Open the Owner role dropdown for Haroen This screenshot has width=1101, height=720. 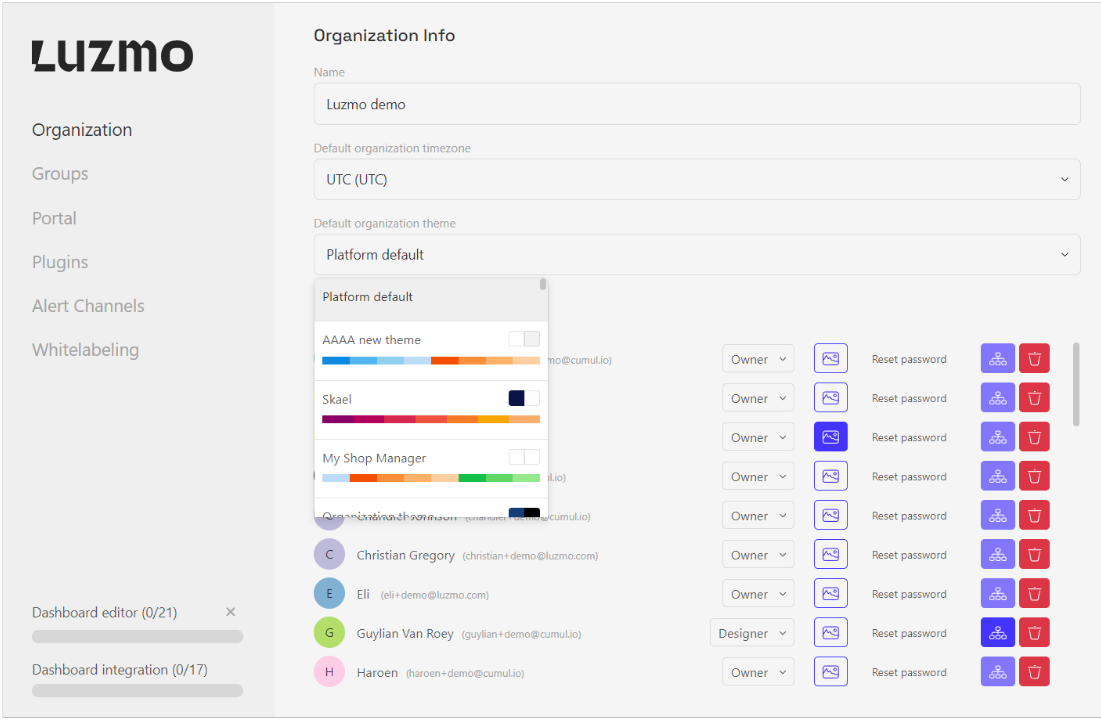[x=758, y=672]
